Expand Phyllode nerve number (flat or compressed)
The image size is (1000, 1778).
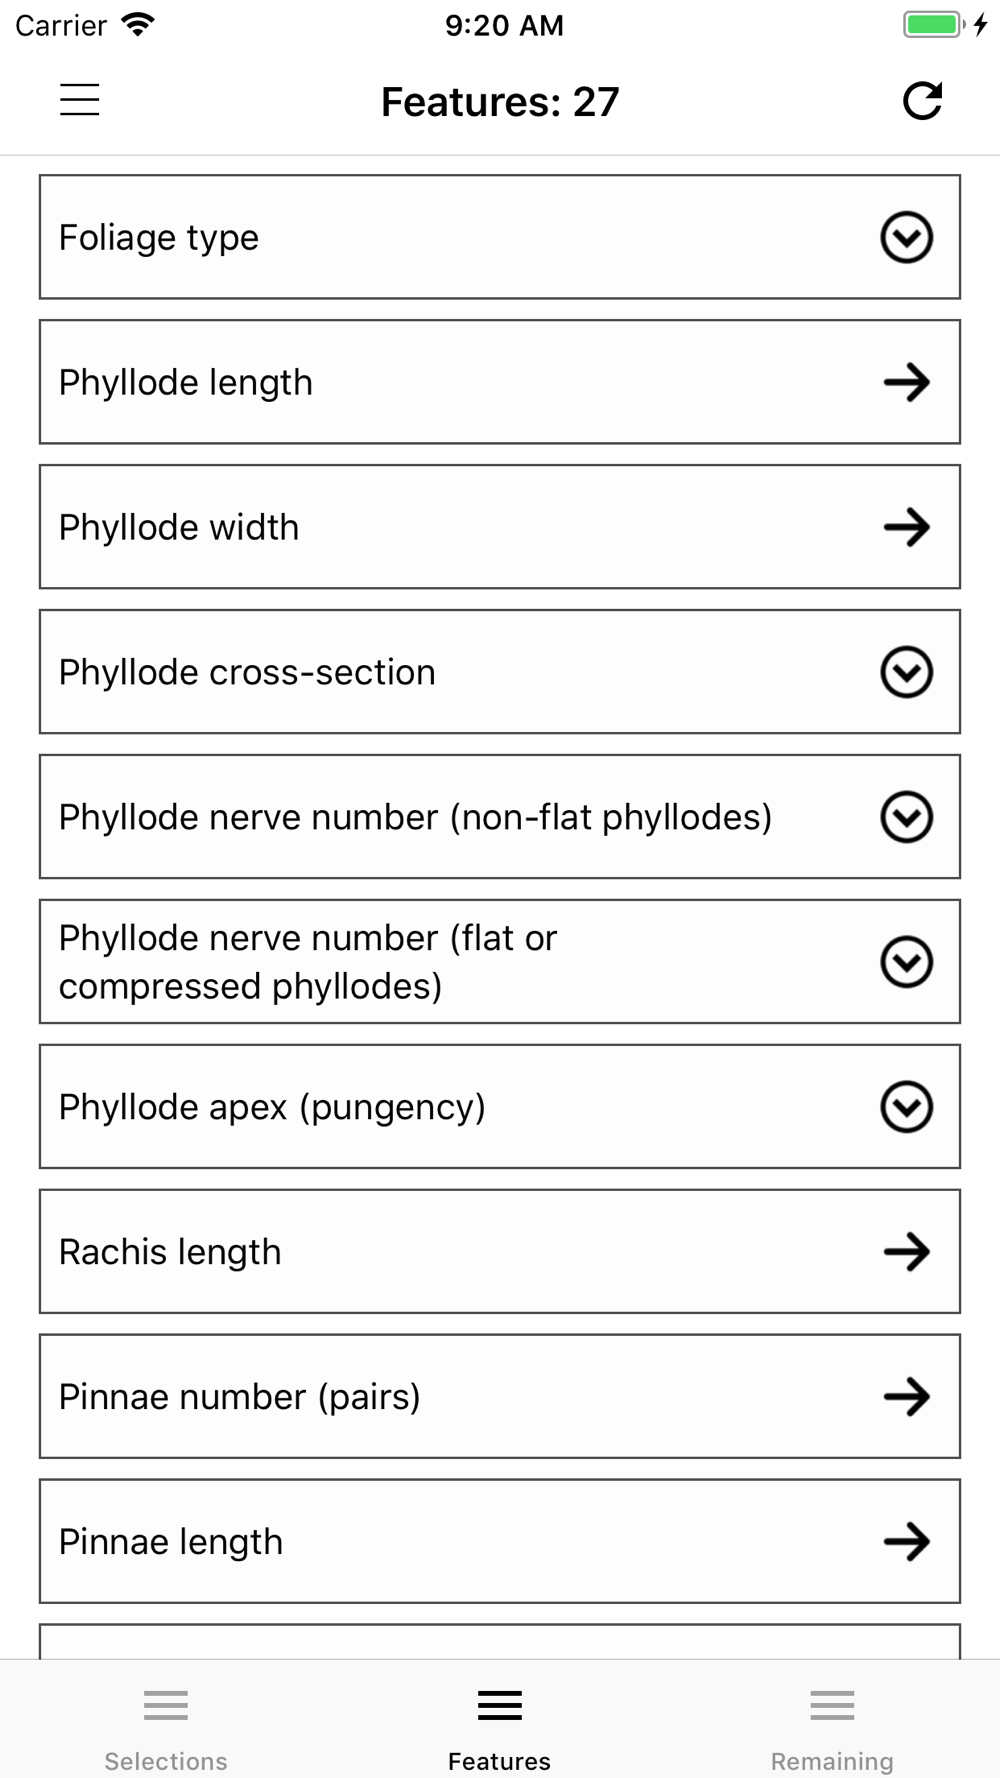[907, 962]
